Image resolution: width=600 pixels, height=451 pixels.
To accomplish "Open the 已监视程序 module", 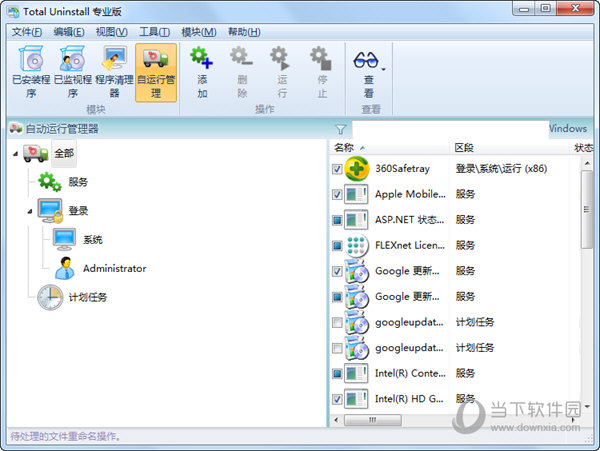I will [x=72, y=72].
